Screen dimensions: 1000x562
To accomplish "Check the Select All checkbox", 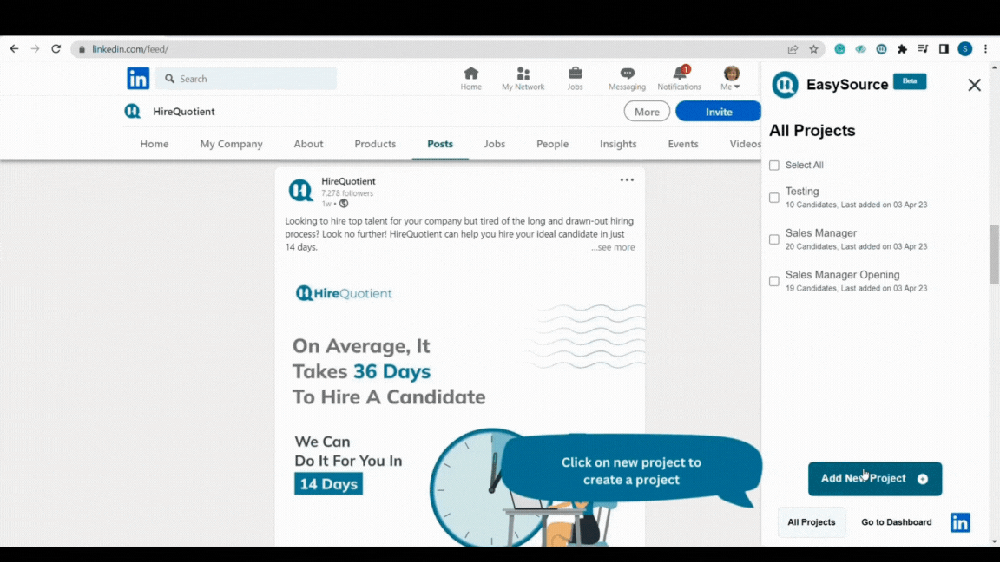I will point(774,165).
